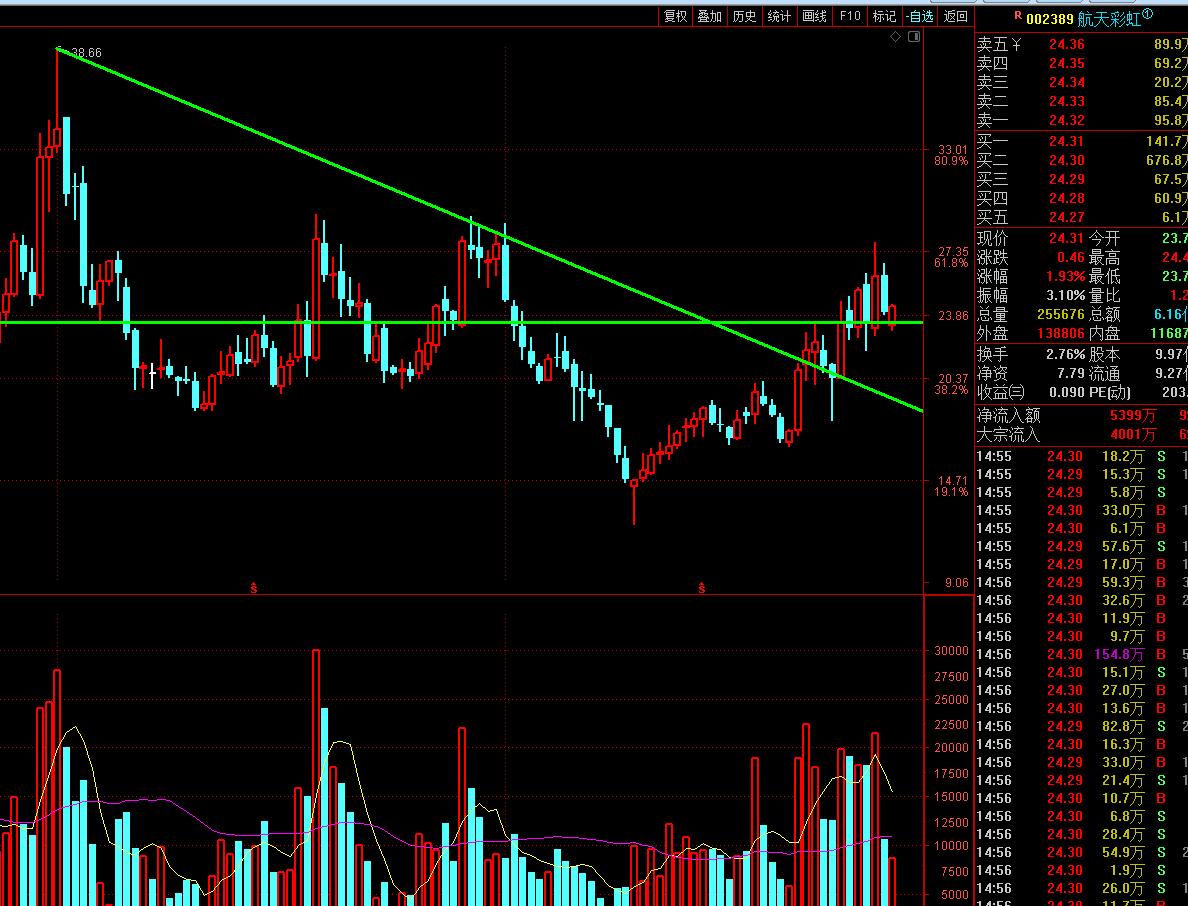Click the 33.01 price axis label
Viewport: 1188px width, 906px height.
[x=952, y=150]
